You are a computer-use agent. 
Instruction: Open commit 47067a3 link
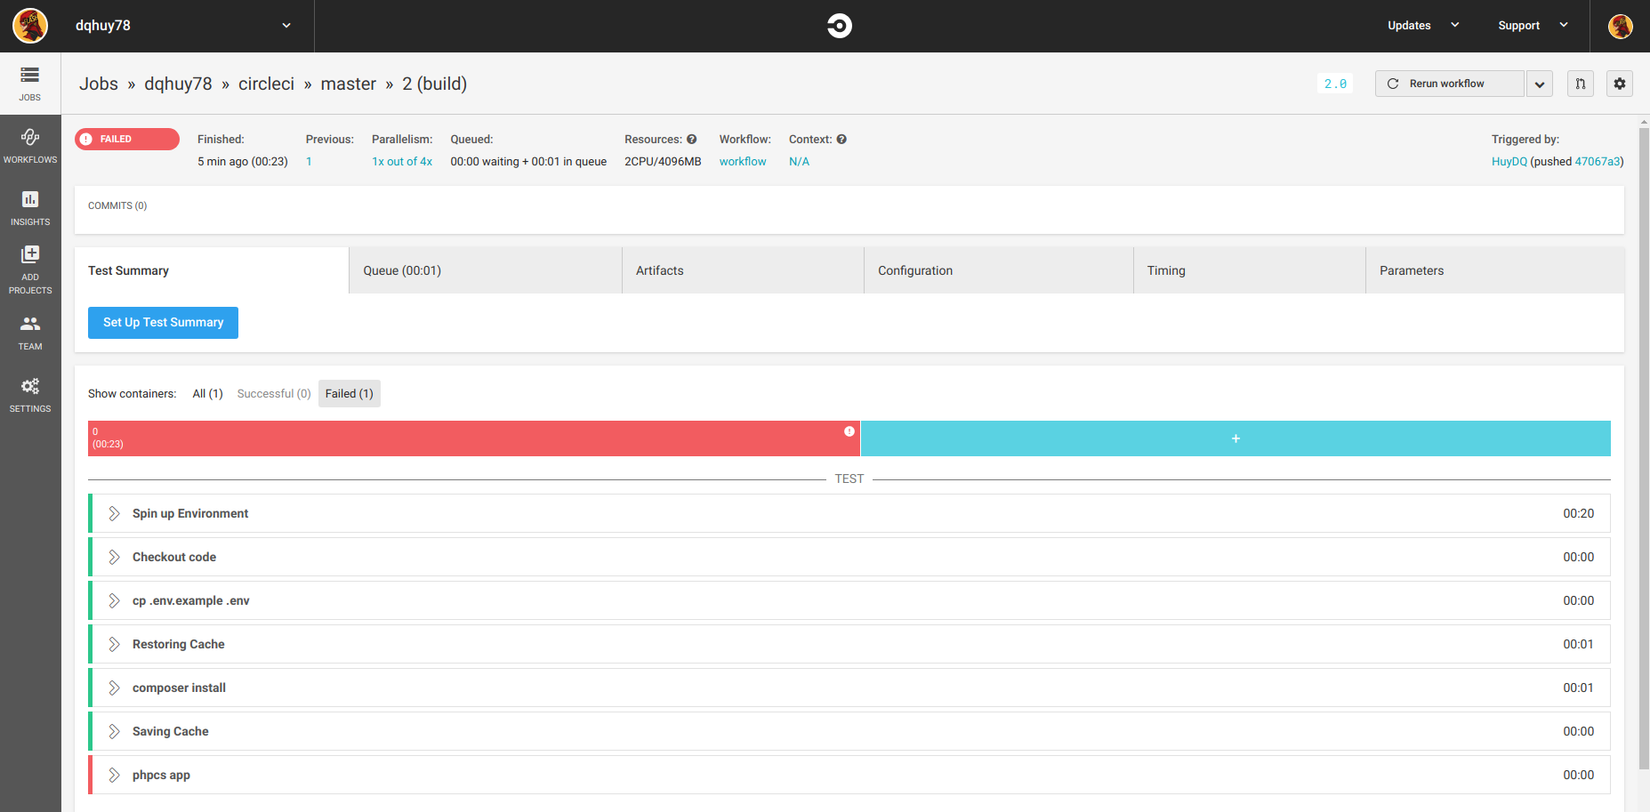[x=1597, y=162]
